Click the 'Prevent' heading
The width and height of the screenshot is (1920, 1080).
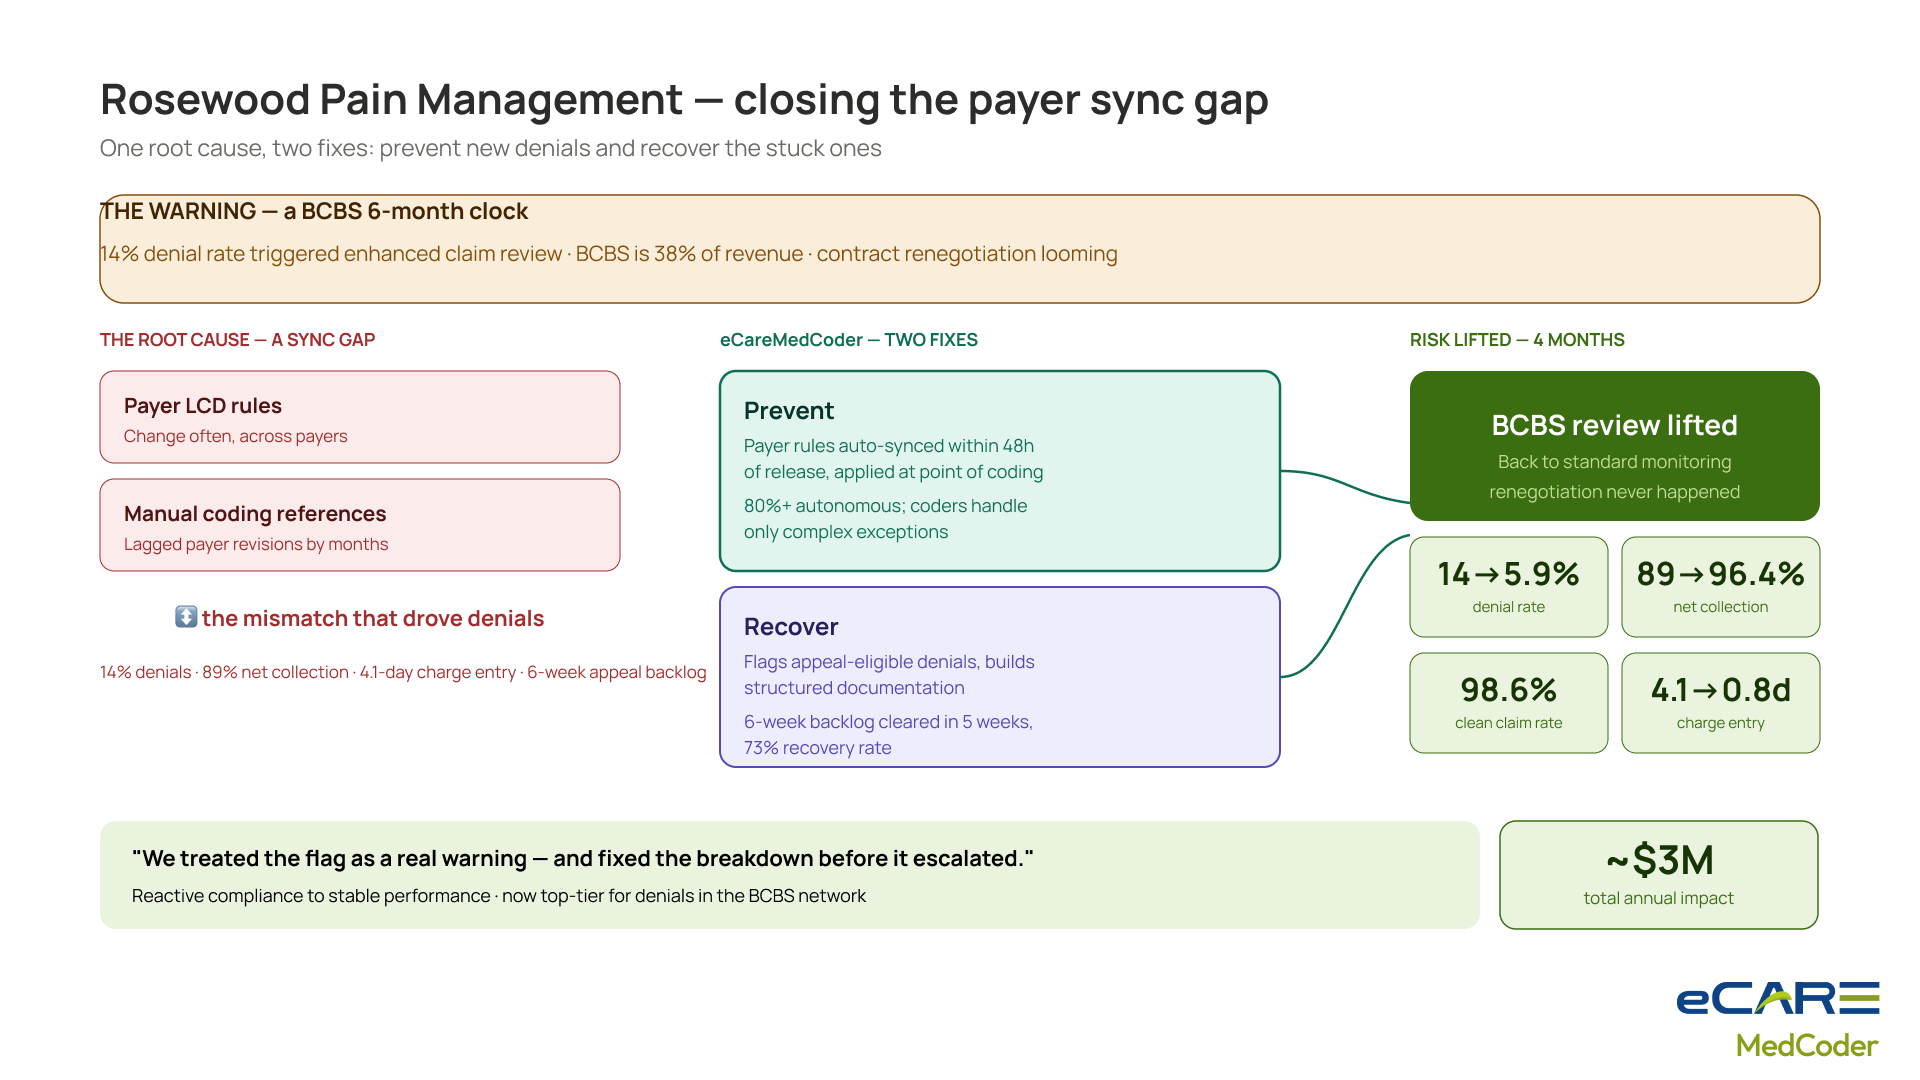click(x=789, y=411)
